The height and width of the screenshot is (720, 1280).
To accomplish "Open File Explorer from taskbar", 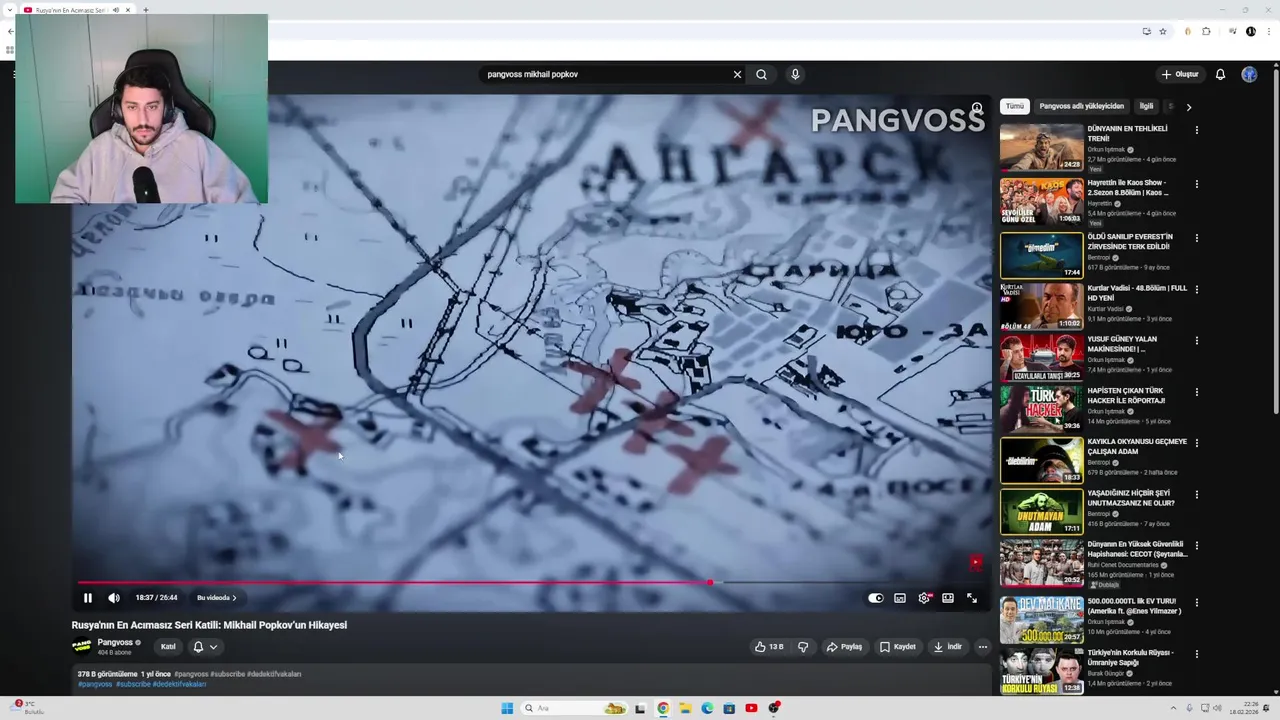I will pos(685,708).
